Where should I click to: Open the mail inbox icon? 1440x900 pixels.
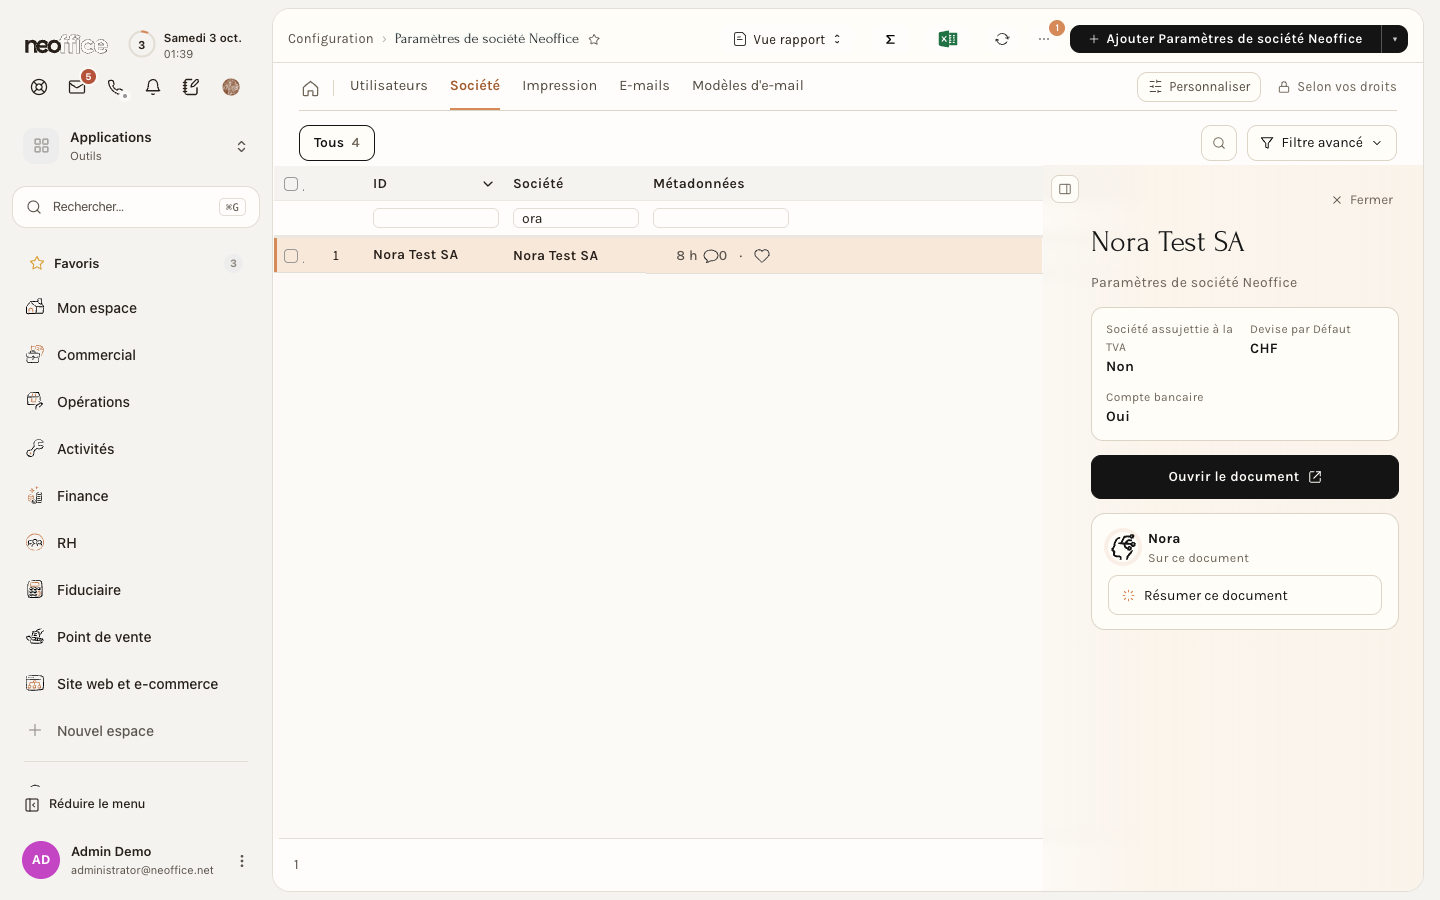tap(77, 87)
